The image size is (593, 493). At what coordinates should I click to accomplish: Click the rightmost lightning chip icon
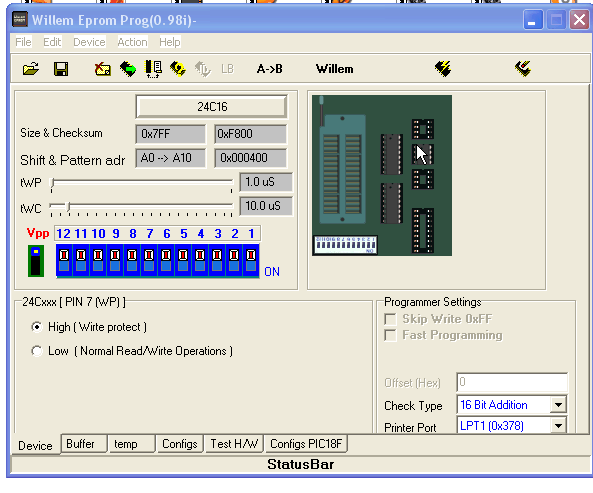(523, 68)
